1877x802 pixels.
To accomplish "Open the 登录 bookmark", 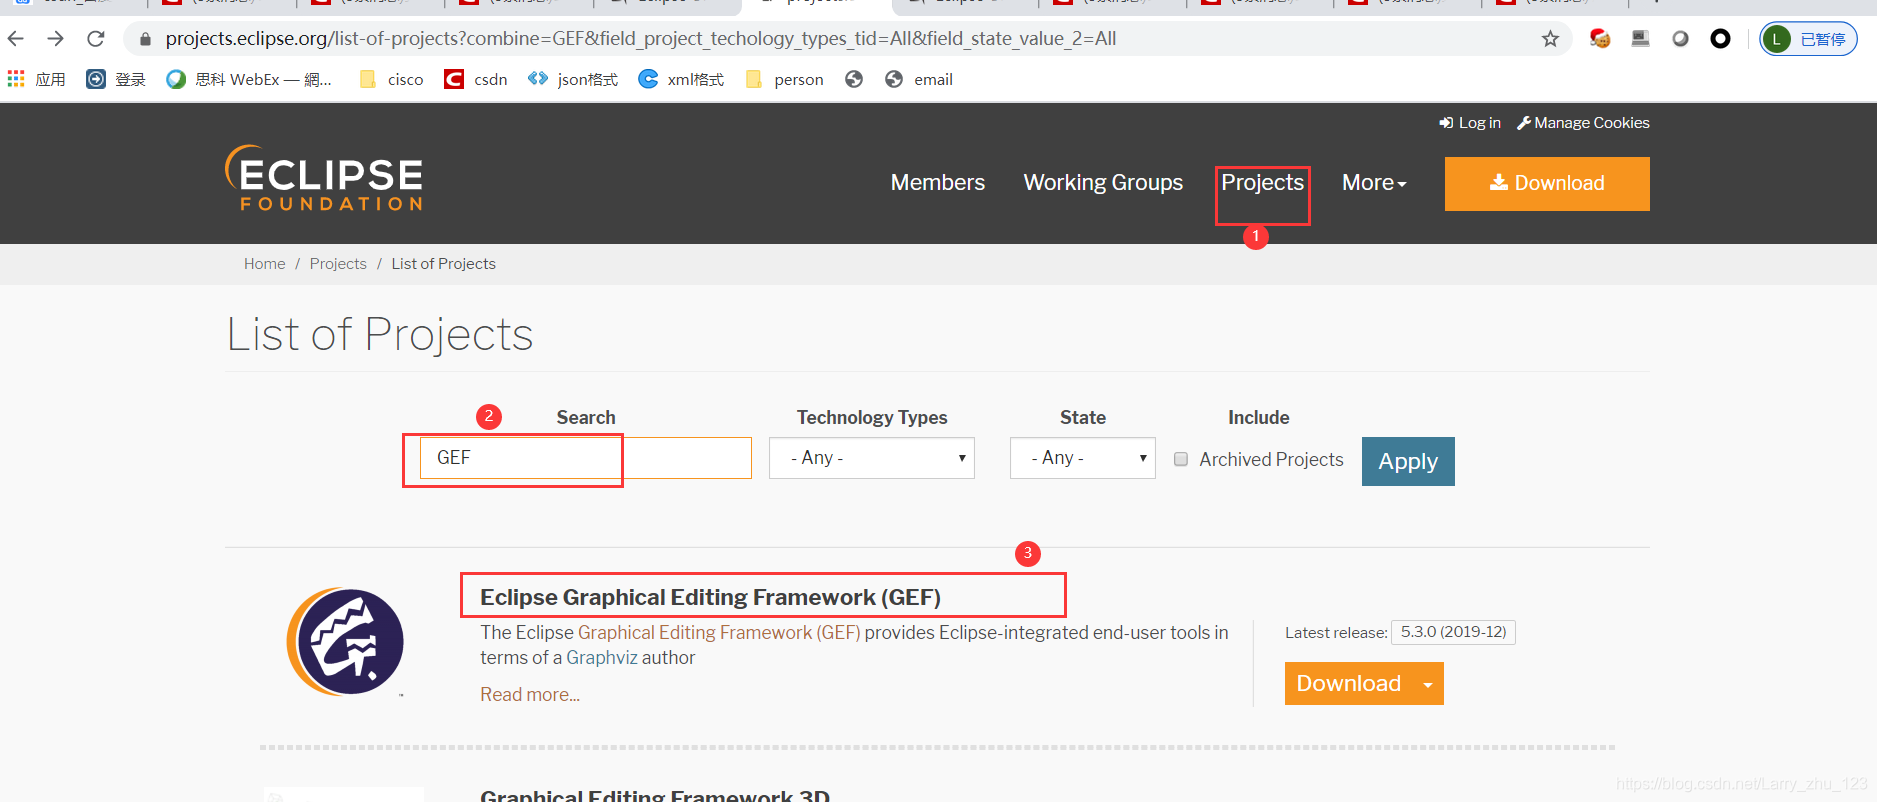I will pyautogui.click(x=116, y=79).
